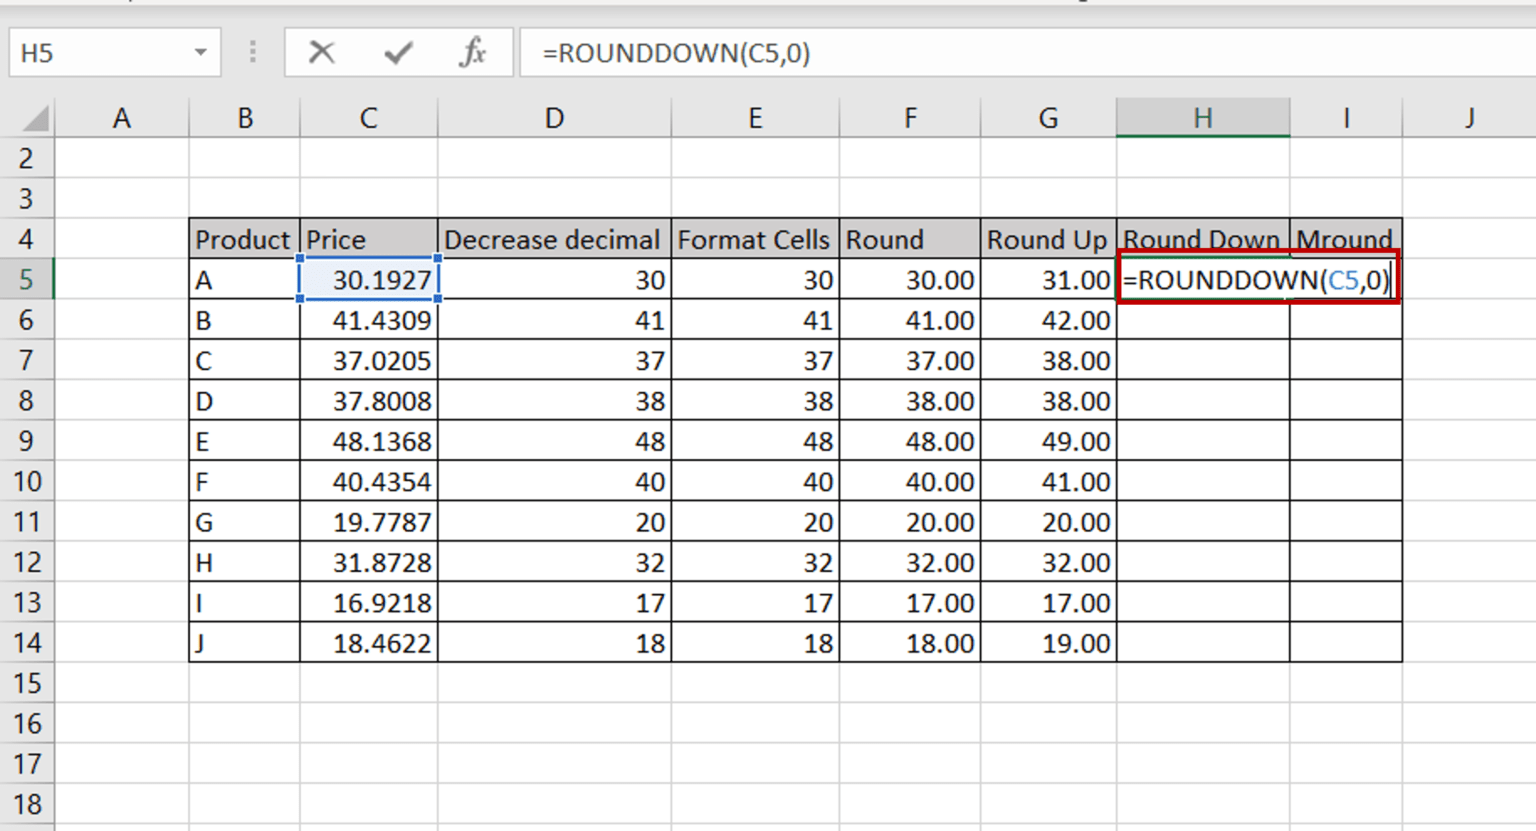Click cell D5 under Decrease decimal
1536x831 pixels.
tap(553, 280)
